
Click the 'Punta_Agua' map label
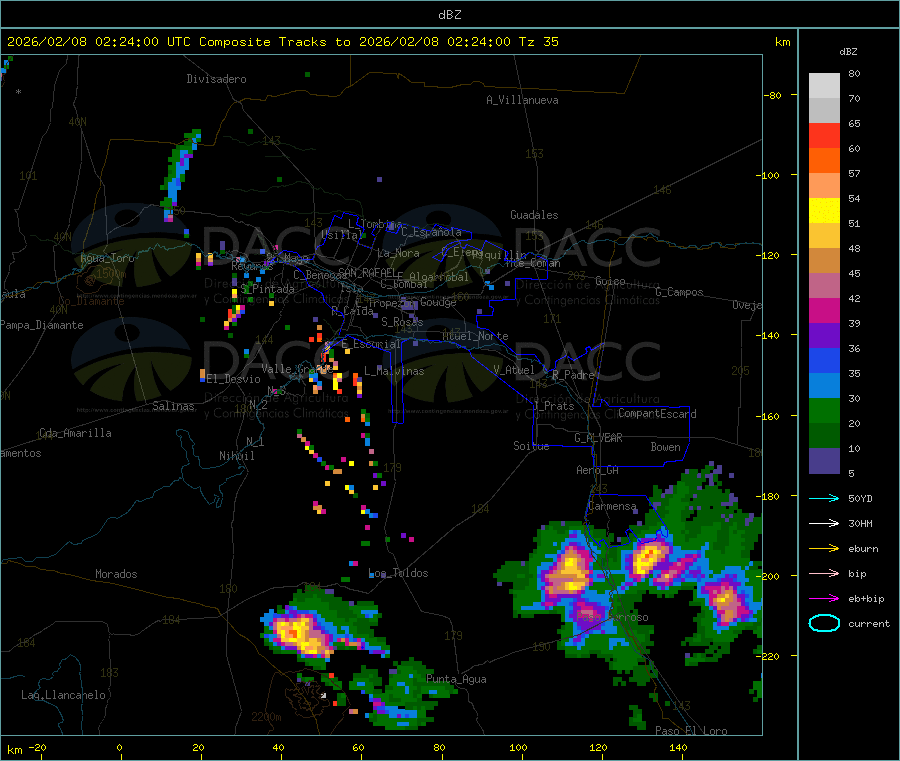(x=456, y=679)
